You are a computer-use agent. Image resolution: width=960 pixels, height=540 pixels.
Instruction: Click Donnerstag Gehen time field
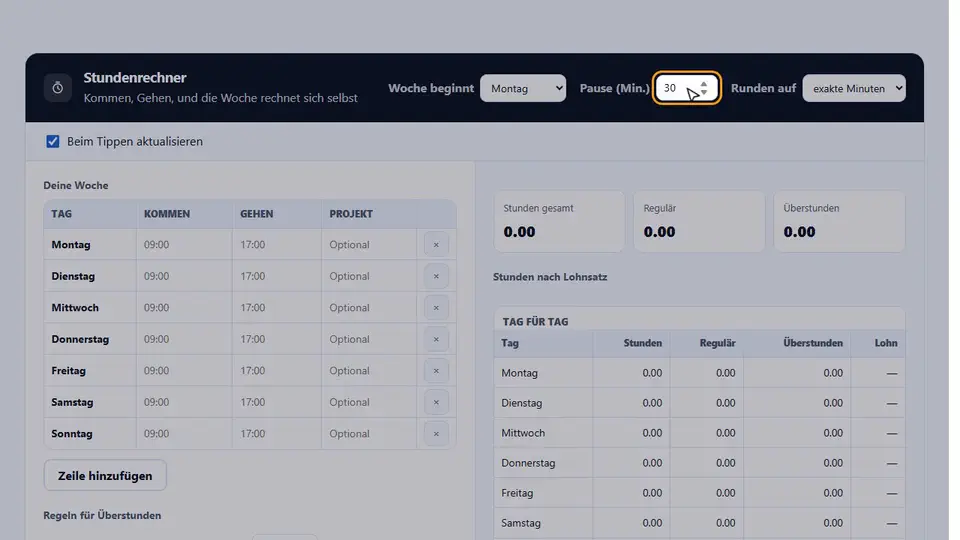(x=277, y=339)
